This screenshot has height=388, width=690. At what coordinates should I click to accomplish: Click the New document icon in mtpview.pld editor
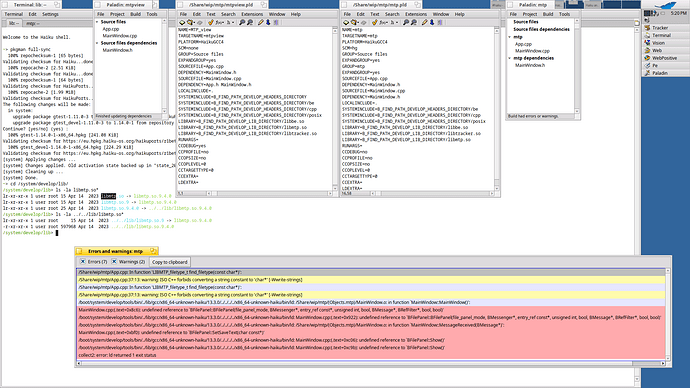tap(182, 22)
